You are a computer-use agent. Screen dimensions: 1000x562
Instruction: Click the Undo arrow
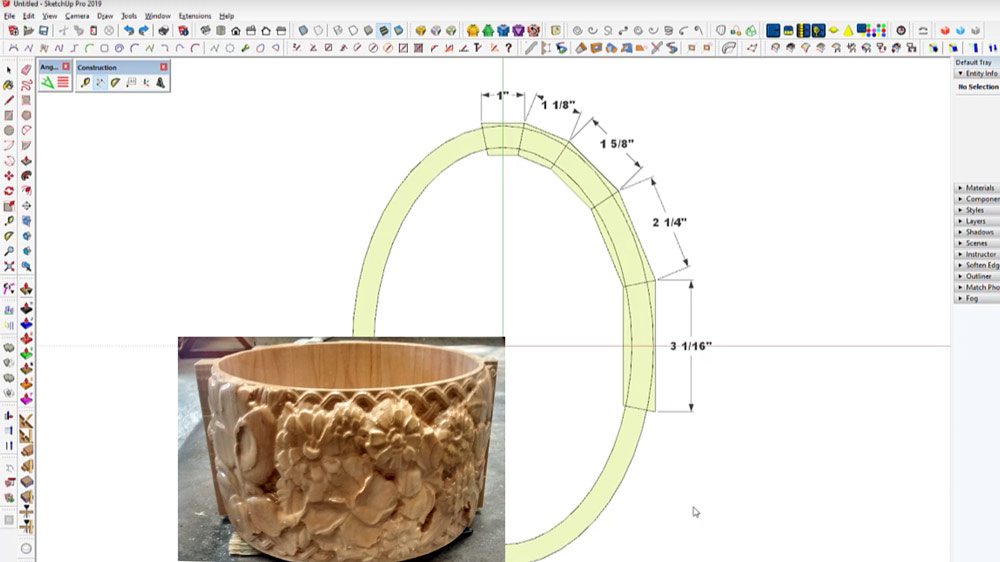129,31
